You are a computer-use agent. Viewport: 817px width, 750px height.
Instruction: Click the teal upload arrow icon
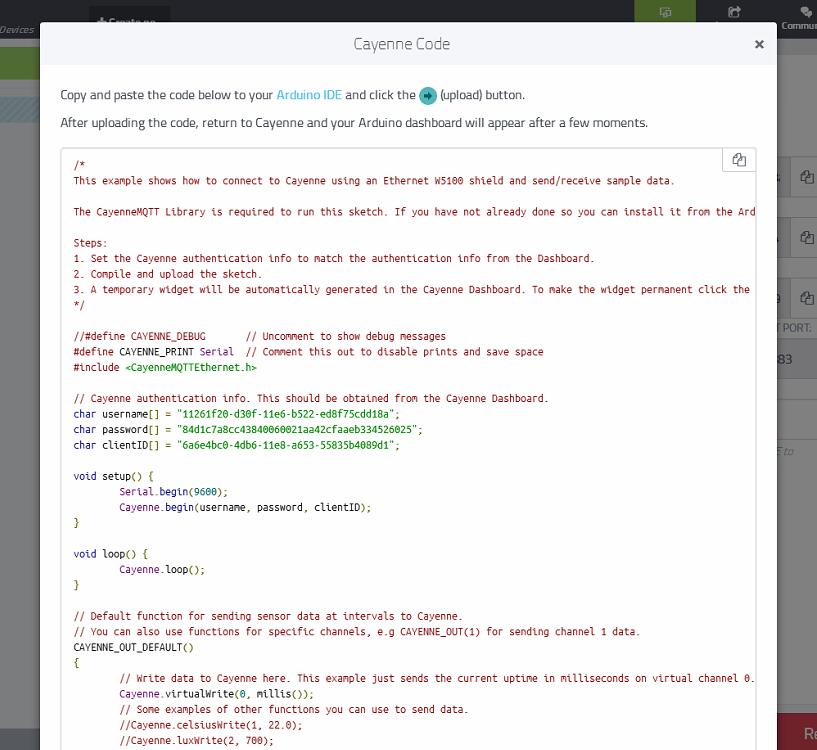tap(428, 95)
